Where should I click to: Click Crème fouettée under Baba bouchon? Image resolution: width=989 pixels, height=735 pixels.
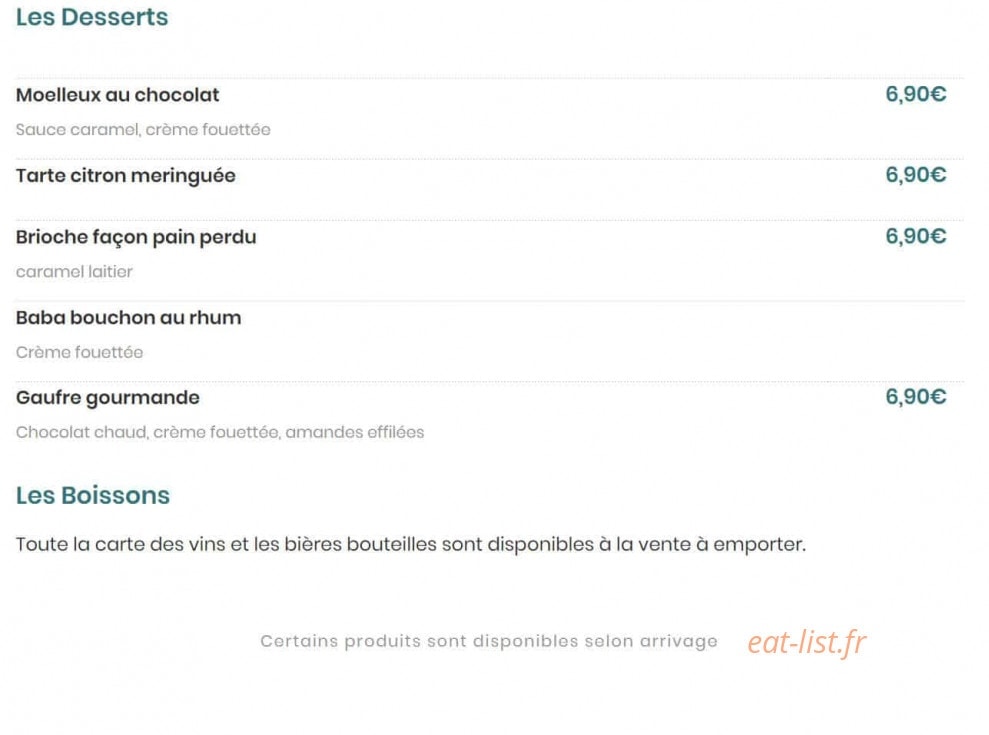coord(79,352)
